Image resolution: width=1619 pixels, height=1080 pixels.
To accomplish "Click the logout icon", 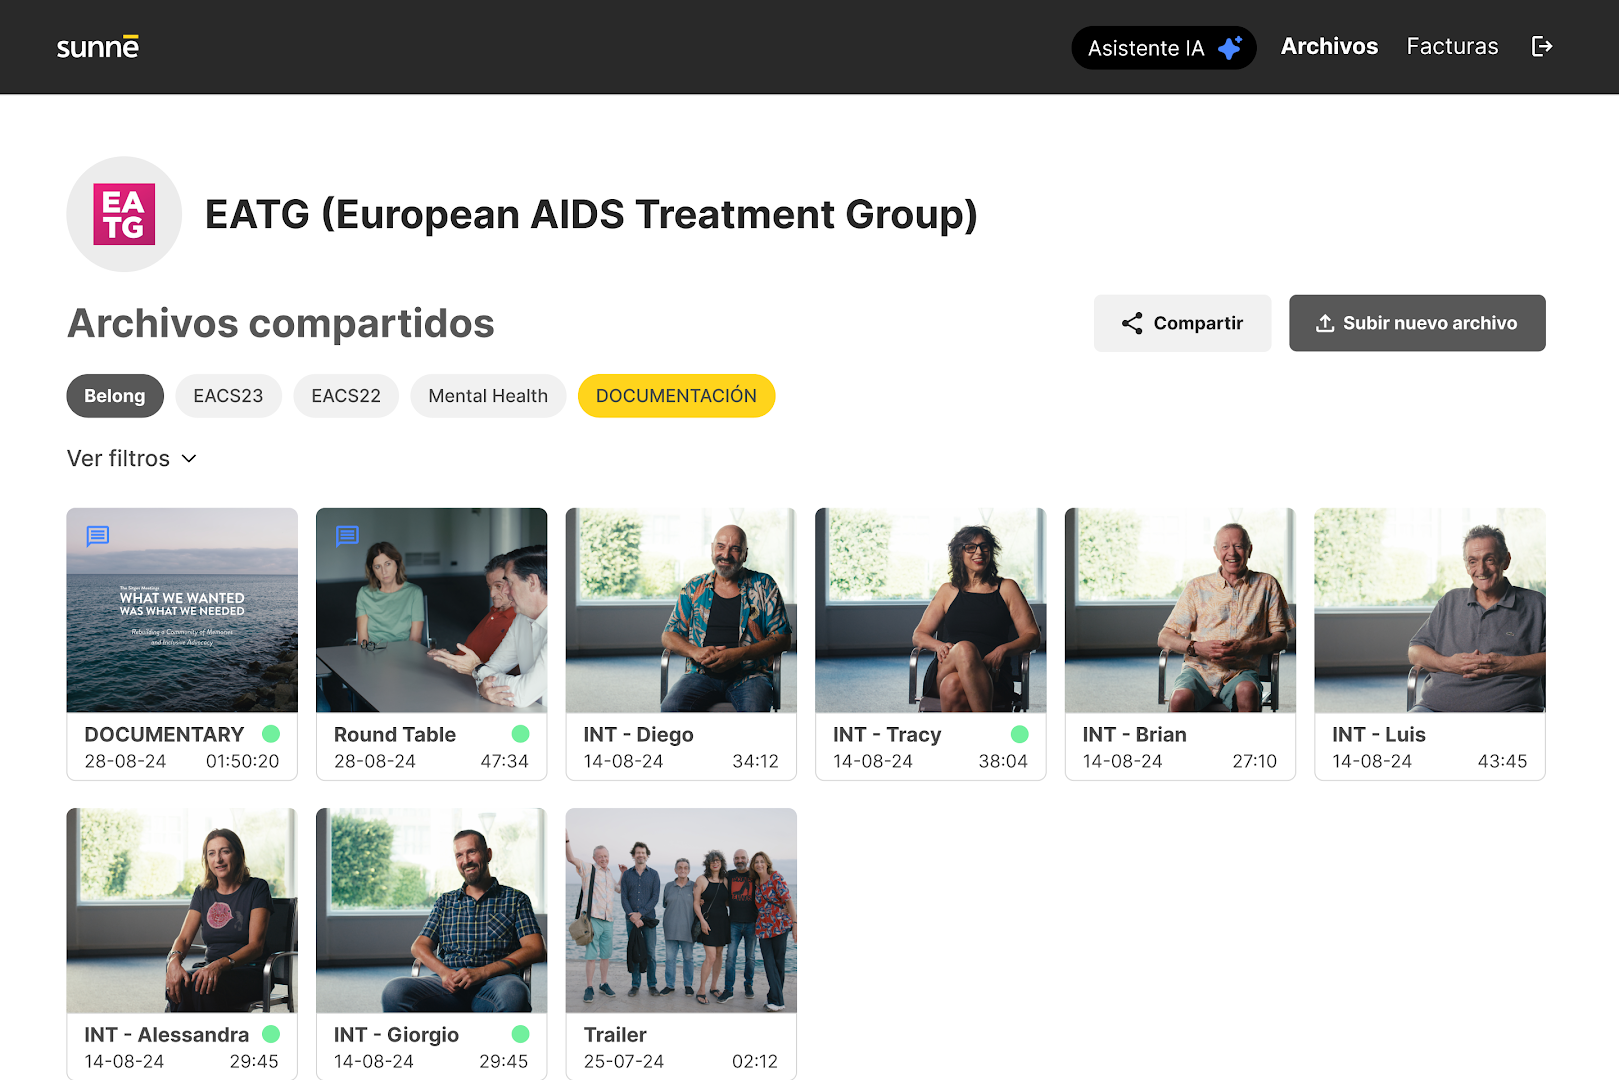I will tap(1542, 46).
